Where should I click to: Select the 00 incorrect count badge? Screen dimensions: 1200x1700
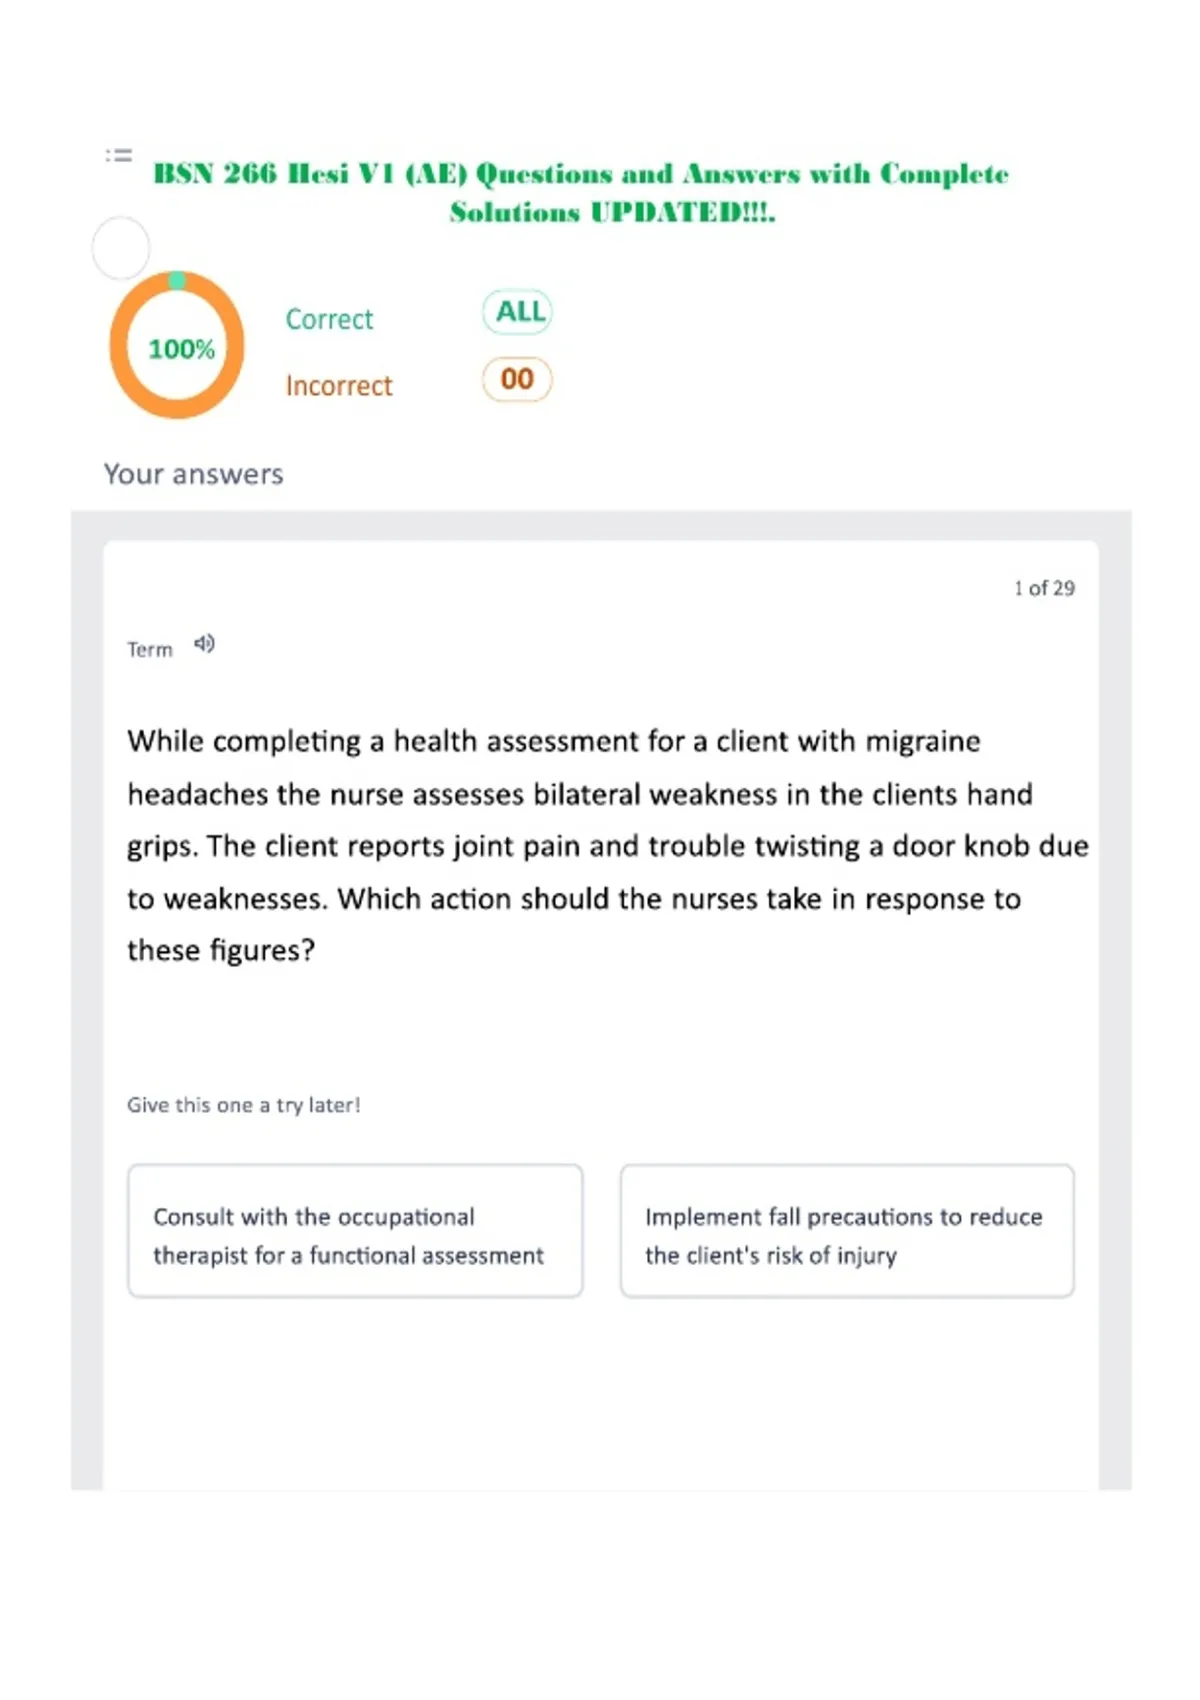pyautogui.click(x=517, y=379)
